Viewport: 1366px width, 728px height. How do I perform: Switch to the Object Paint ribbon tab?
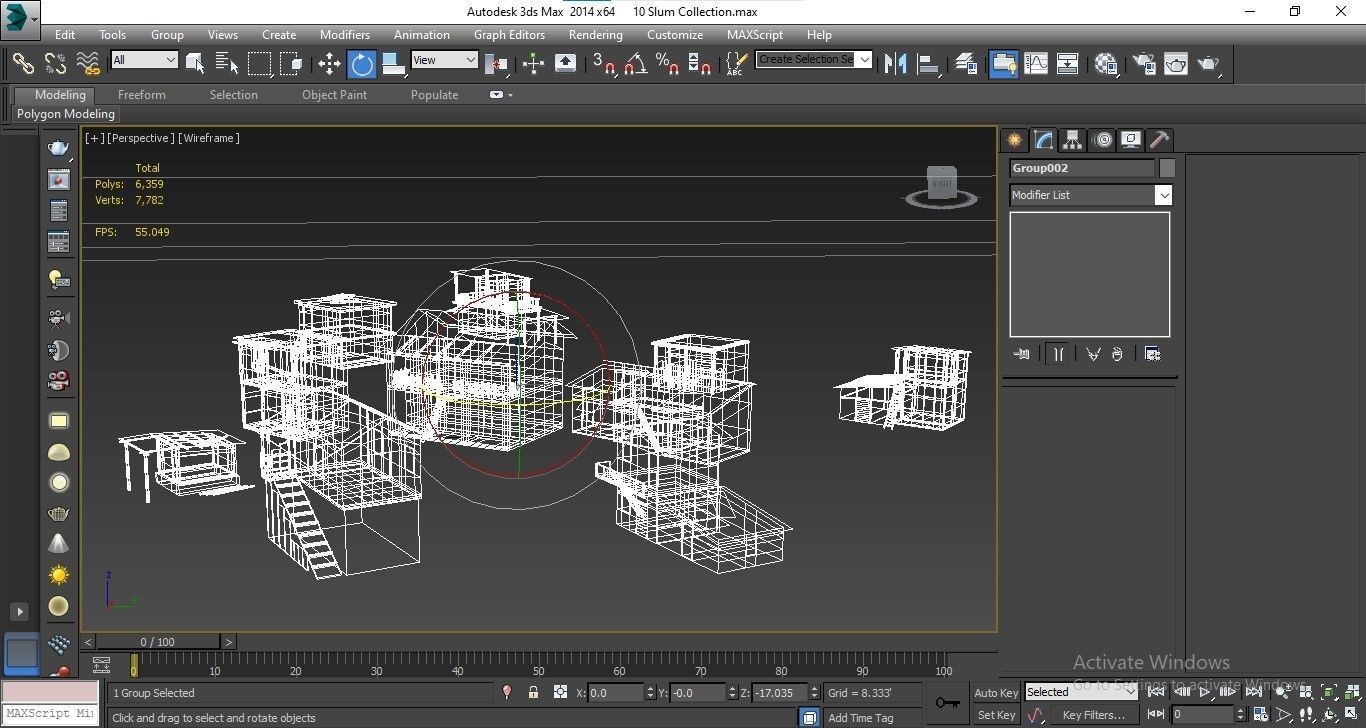click(x=334, y=95)
